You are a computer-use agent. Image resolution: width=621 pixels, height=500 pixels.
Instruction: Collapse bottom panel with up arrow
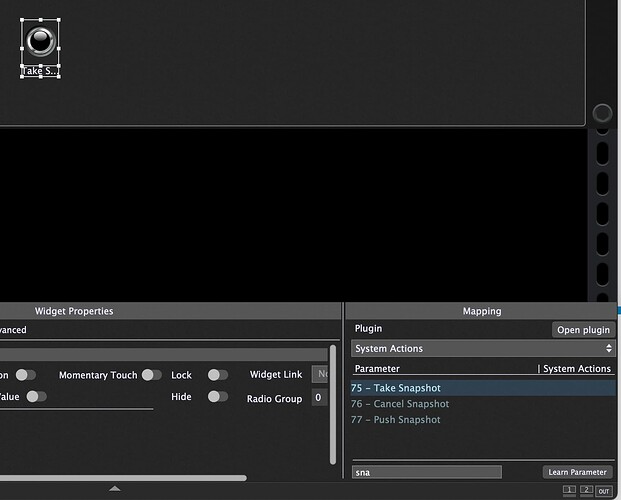tap(114, 489)
